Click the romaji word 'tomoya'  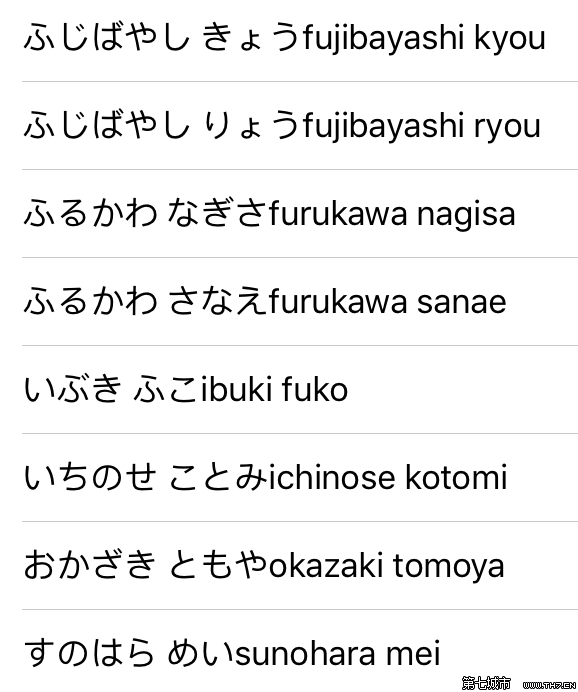point(448,567)
